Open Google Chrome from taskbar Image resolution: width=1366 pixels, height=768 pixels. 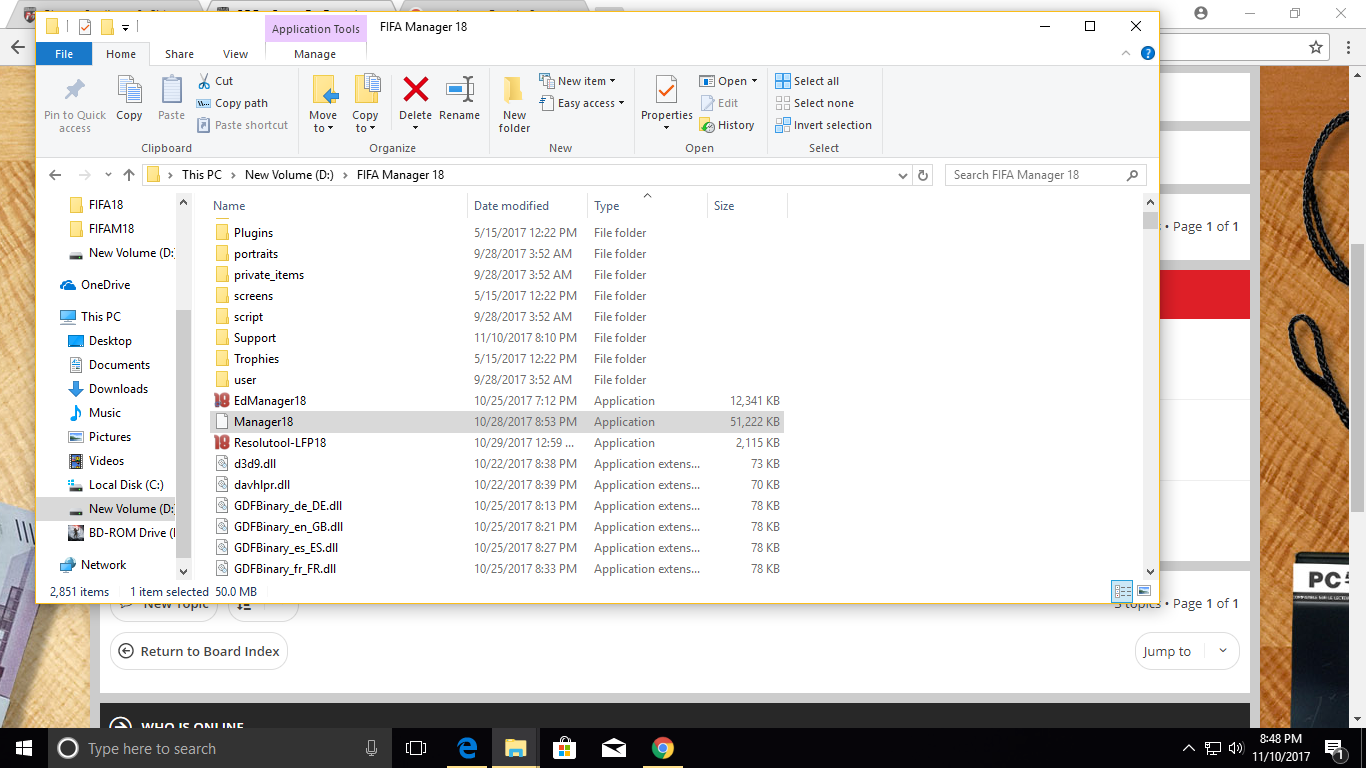[x=662, y=748]
